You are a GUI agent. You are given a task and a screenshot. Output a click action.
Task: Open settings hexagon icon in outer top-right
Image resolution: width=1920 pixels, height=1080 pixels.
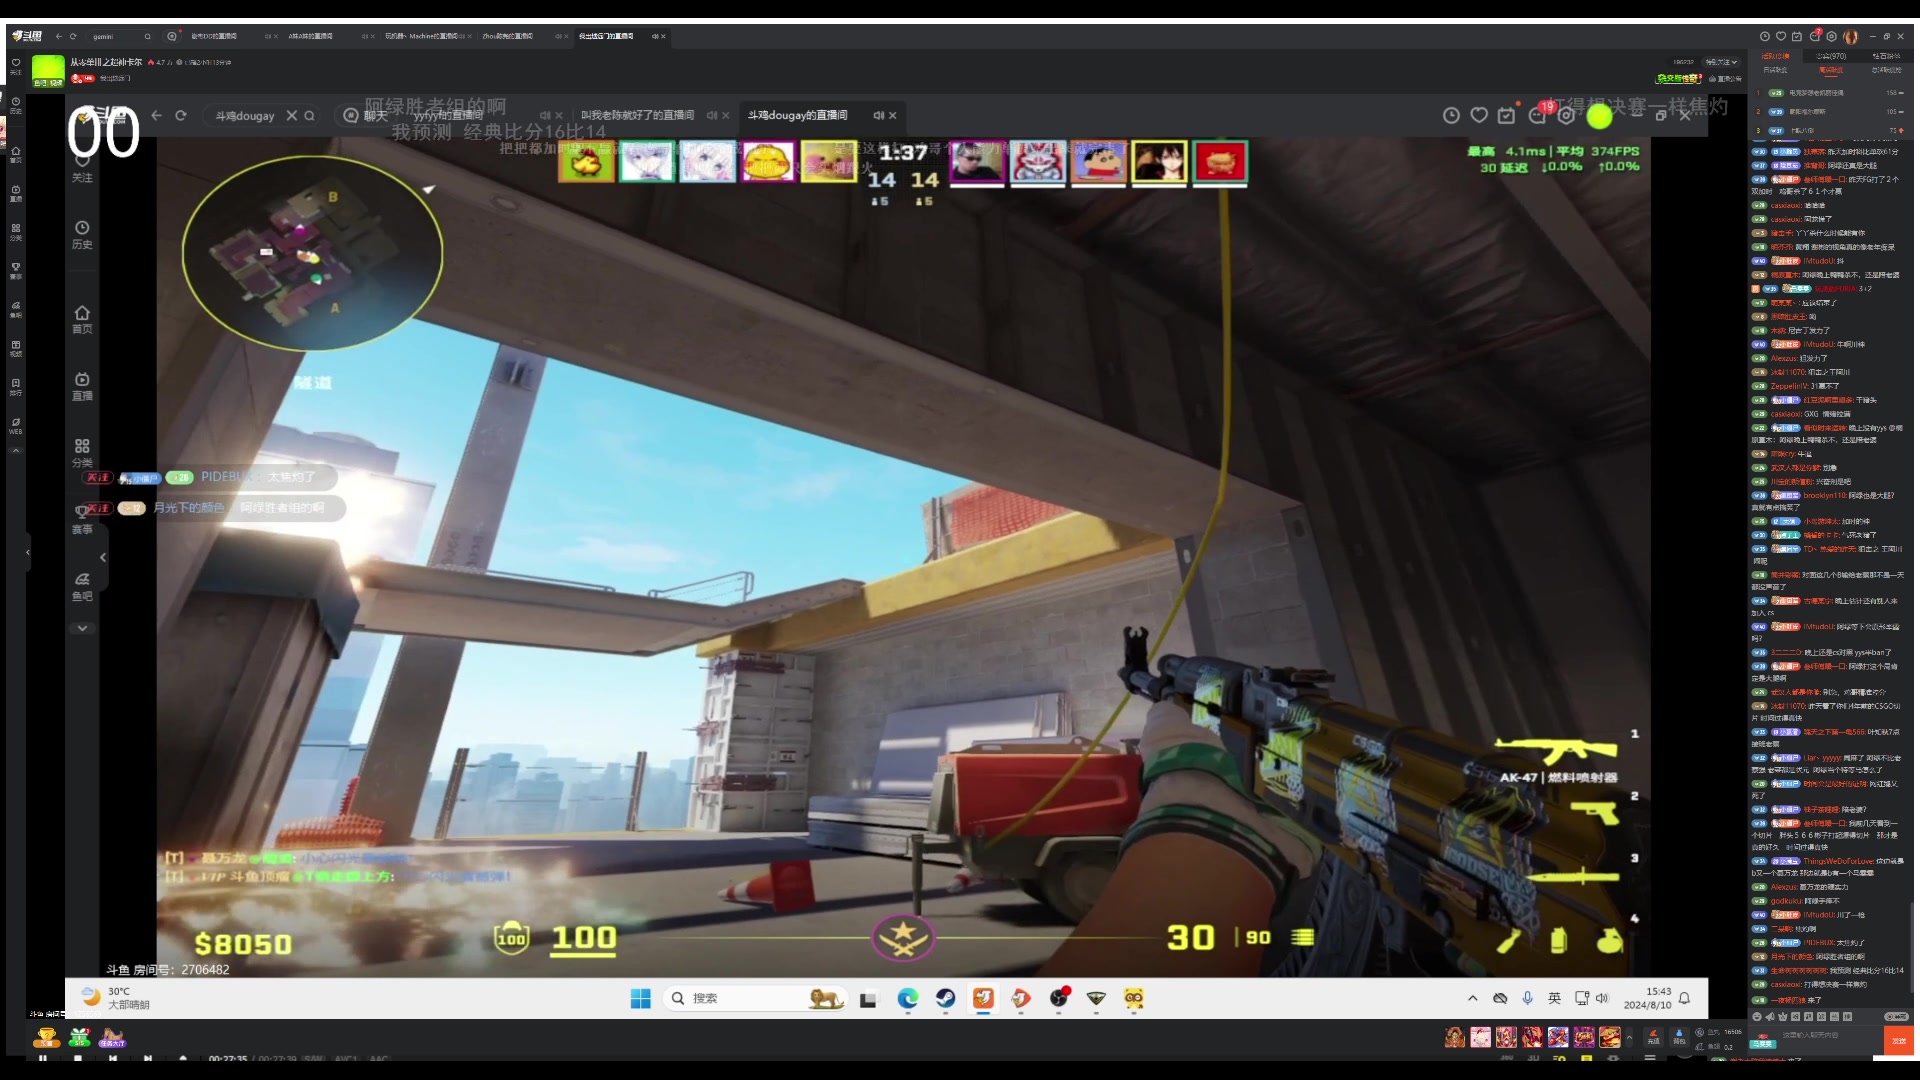coord(1832,36)
